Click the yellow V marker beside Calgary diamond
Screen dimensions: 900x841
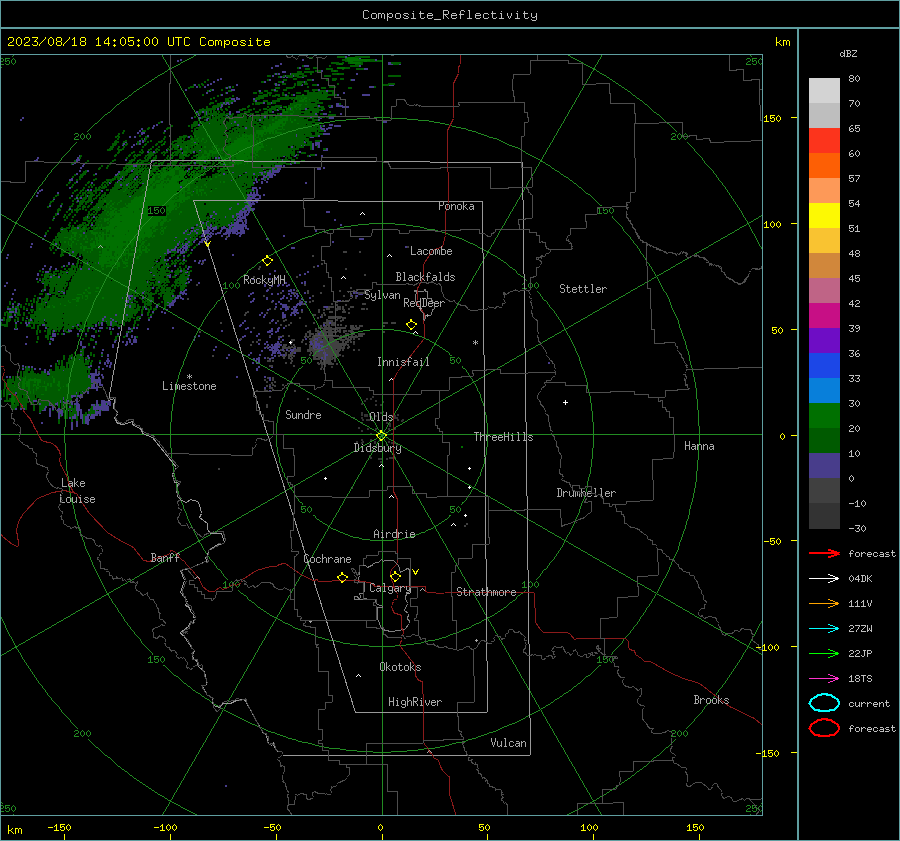click(x=416, y=572)
